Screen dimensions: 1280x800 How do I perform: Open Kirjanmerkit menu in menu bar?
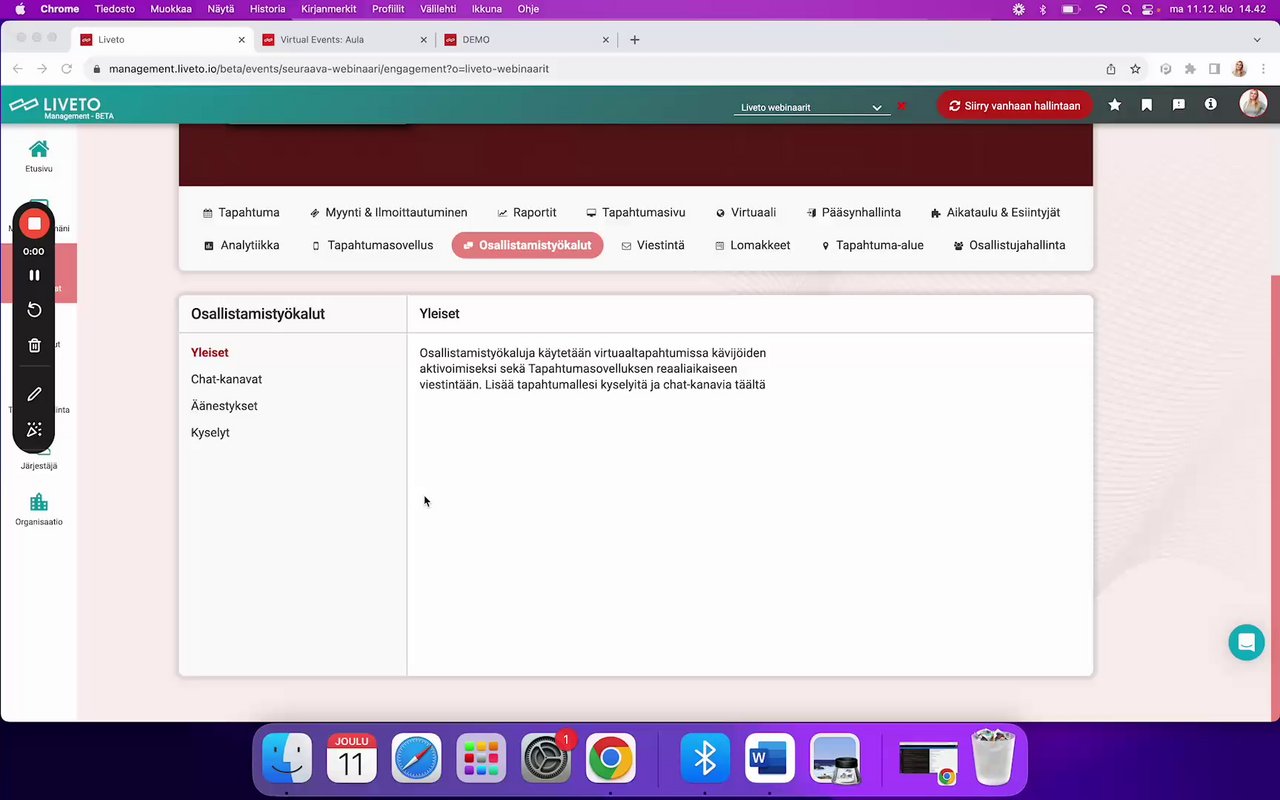pos(329,9)
